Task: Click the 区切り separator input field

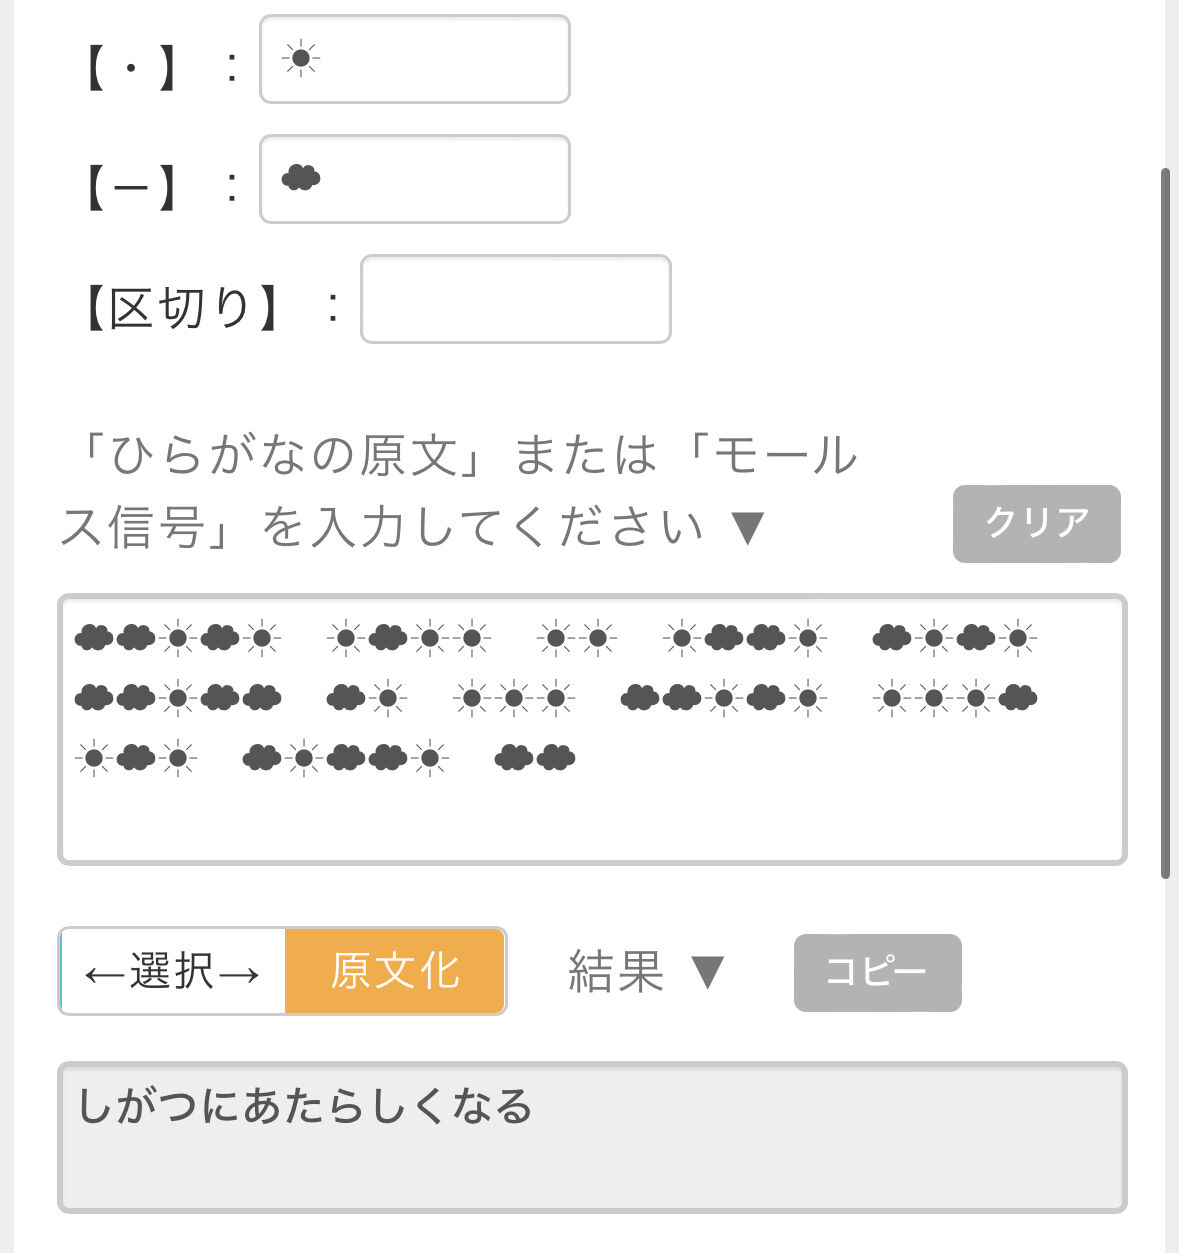Action: (x=516, y=299)
